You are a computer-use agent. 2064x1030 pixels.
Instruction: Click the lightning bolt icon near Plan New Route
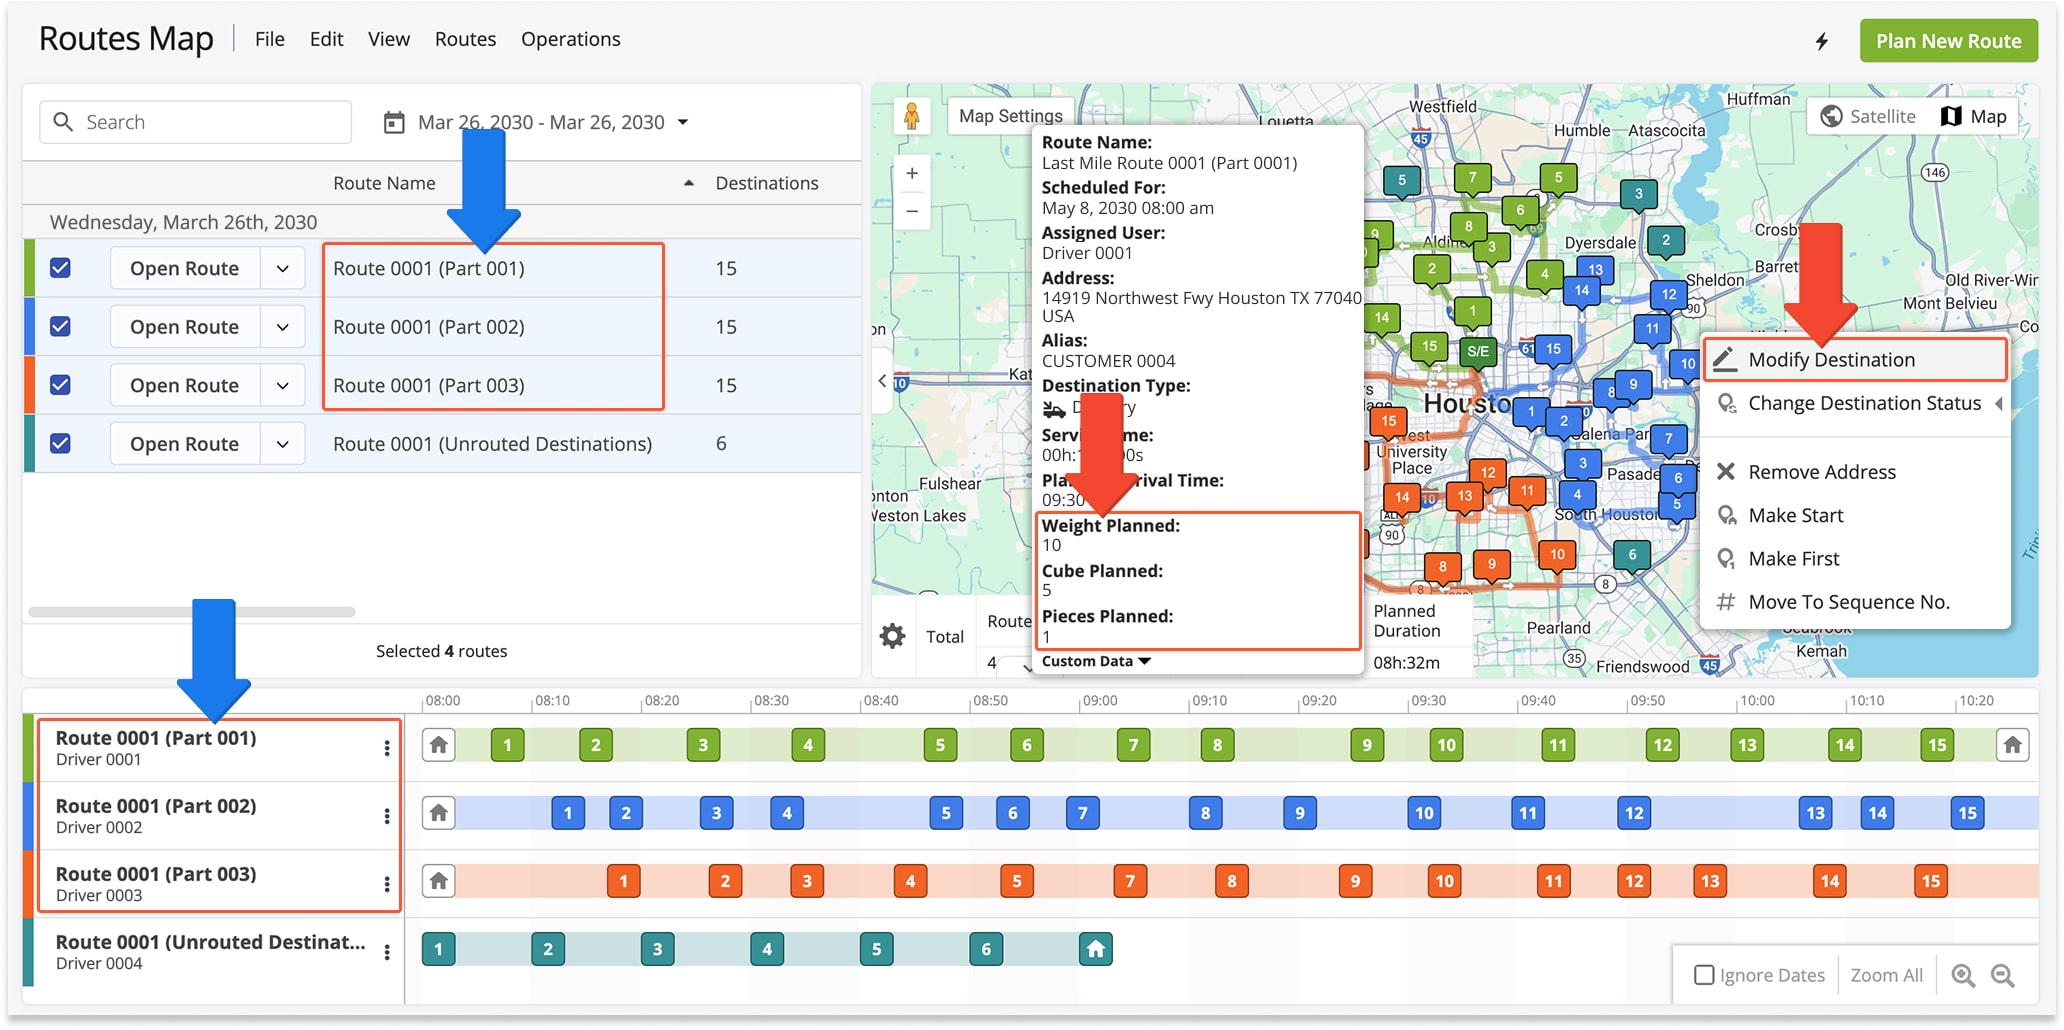point(1822,41)
